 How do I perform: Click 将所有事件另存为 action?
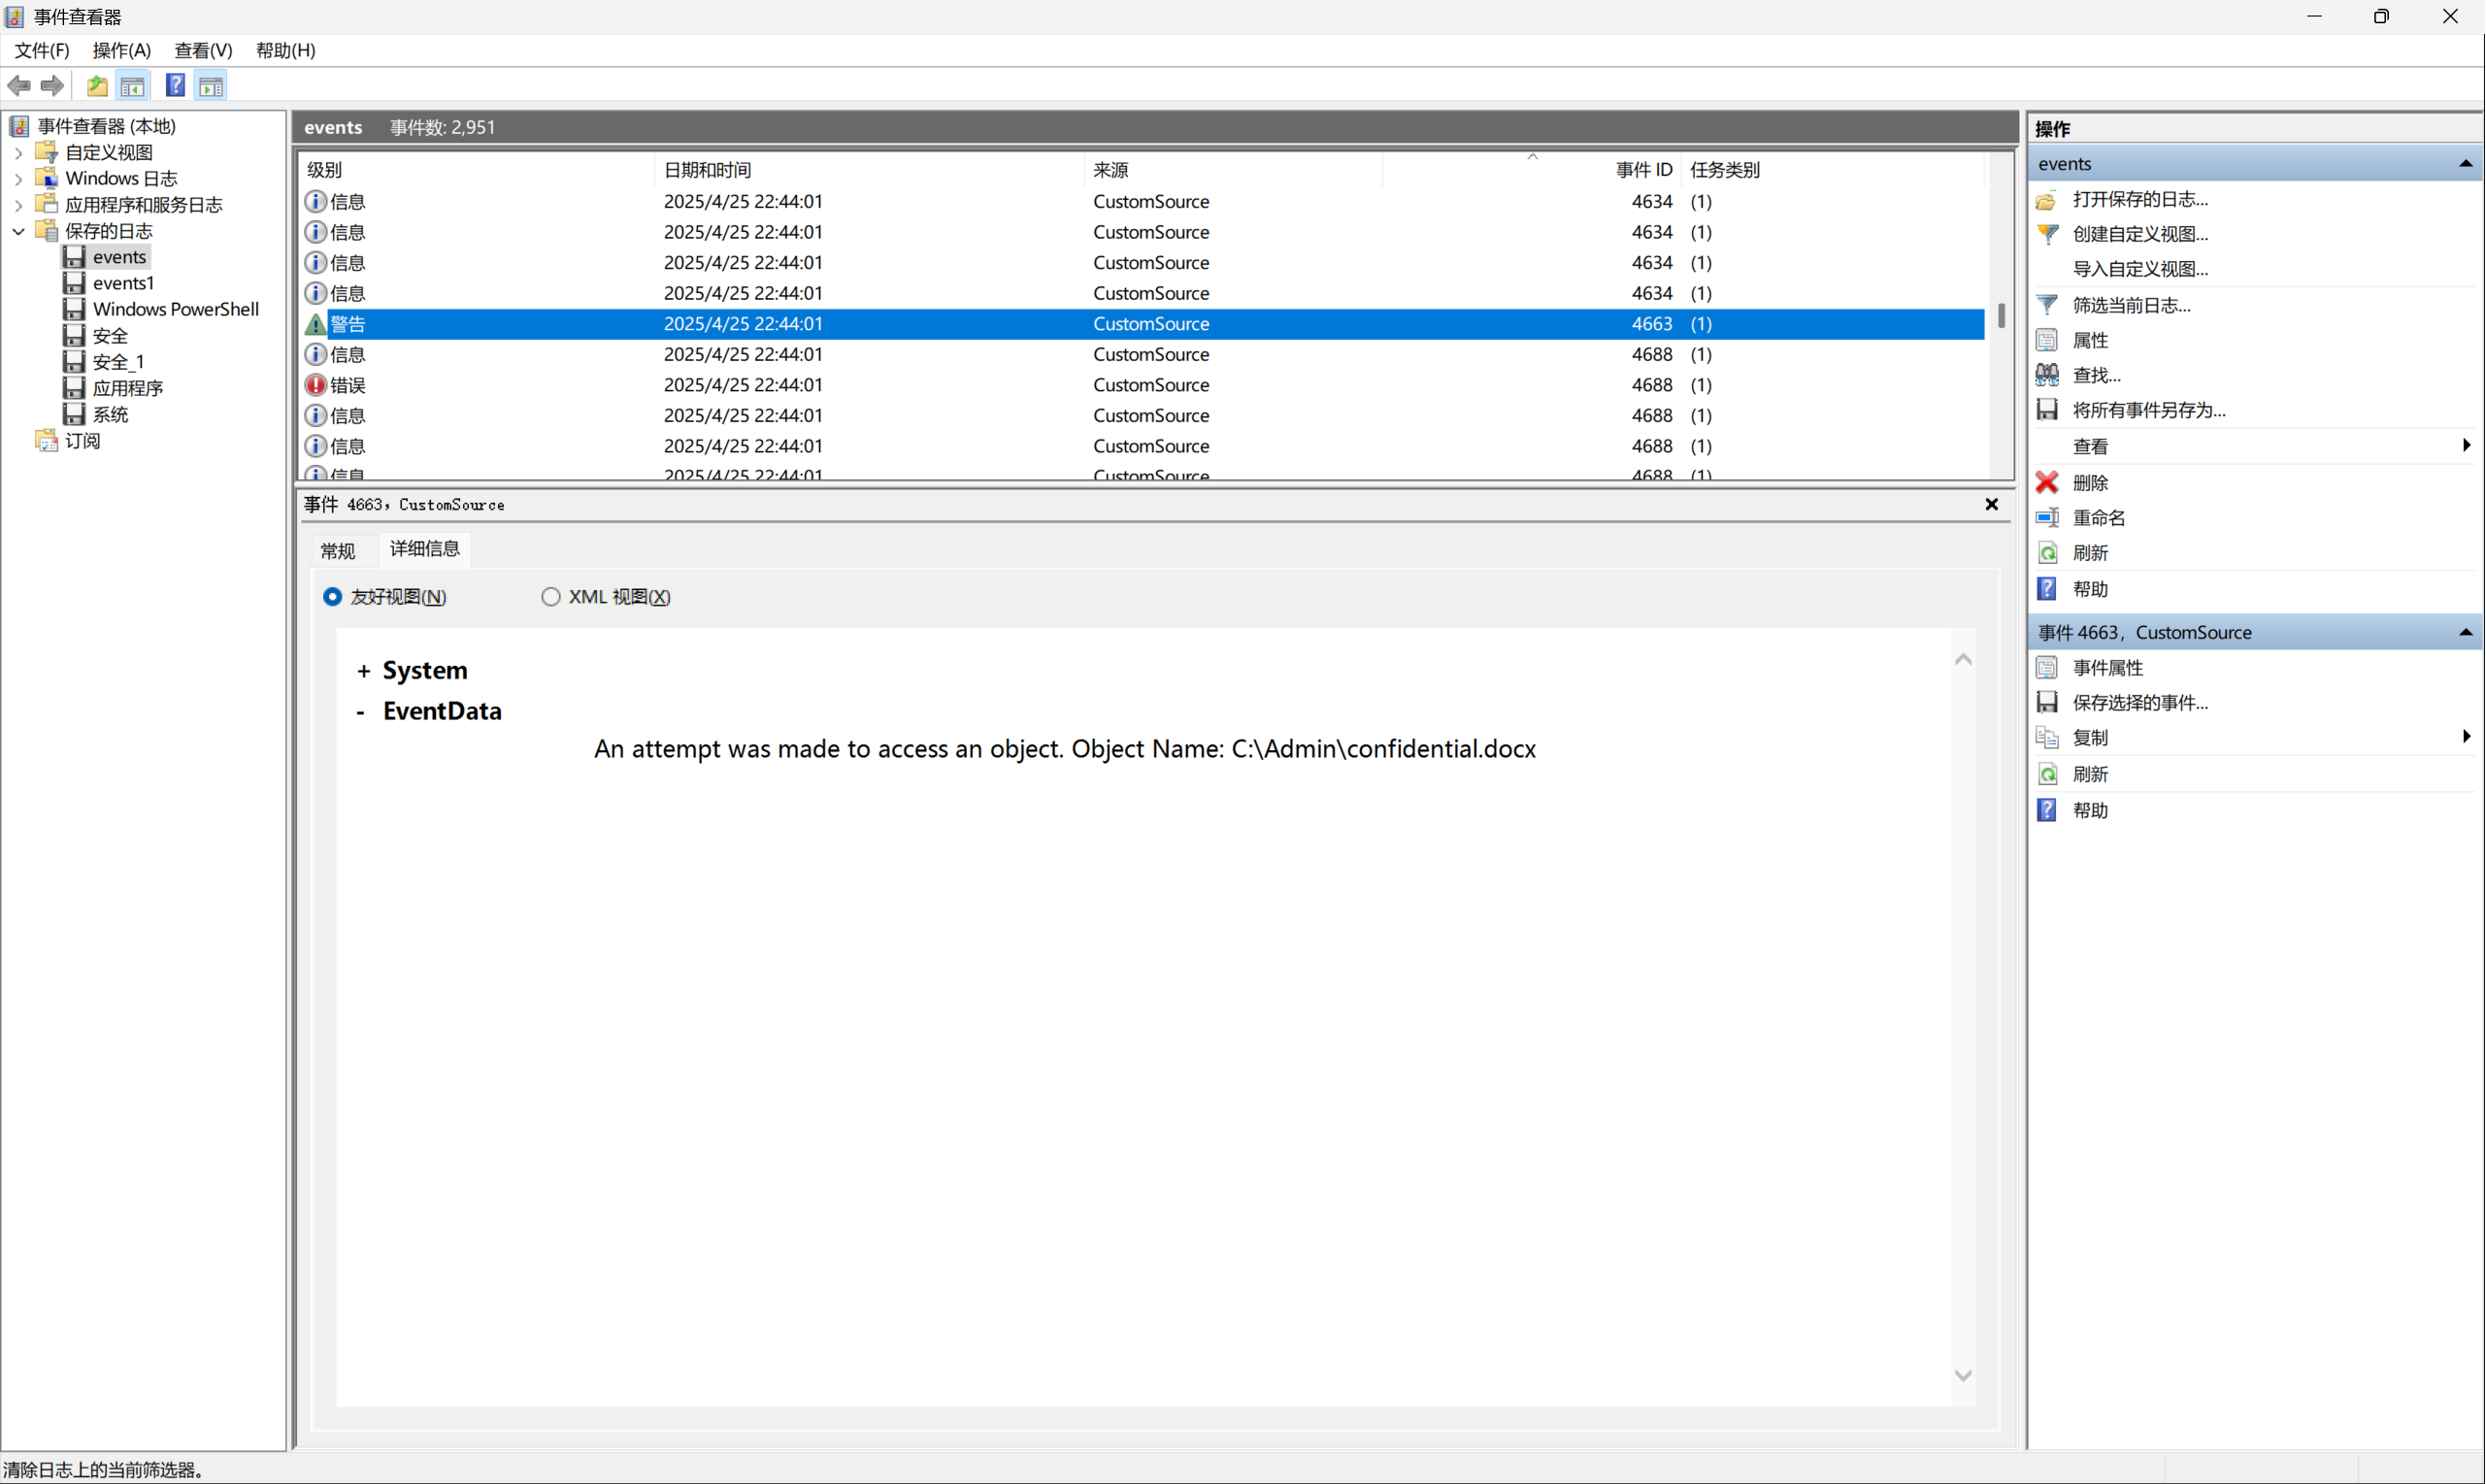pos(2148,410)
